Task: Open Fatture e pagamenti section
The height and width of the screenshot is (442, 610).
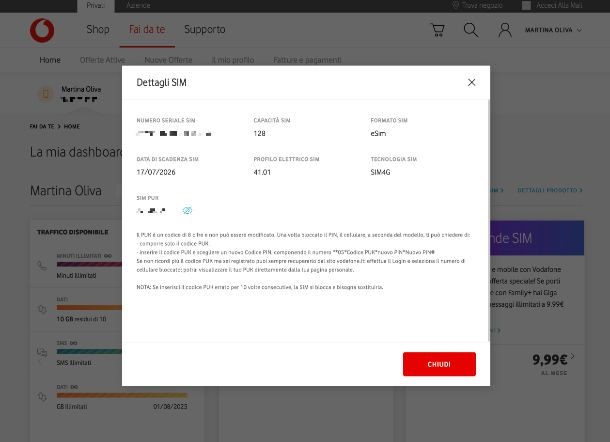Action: point(307,60)
